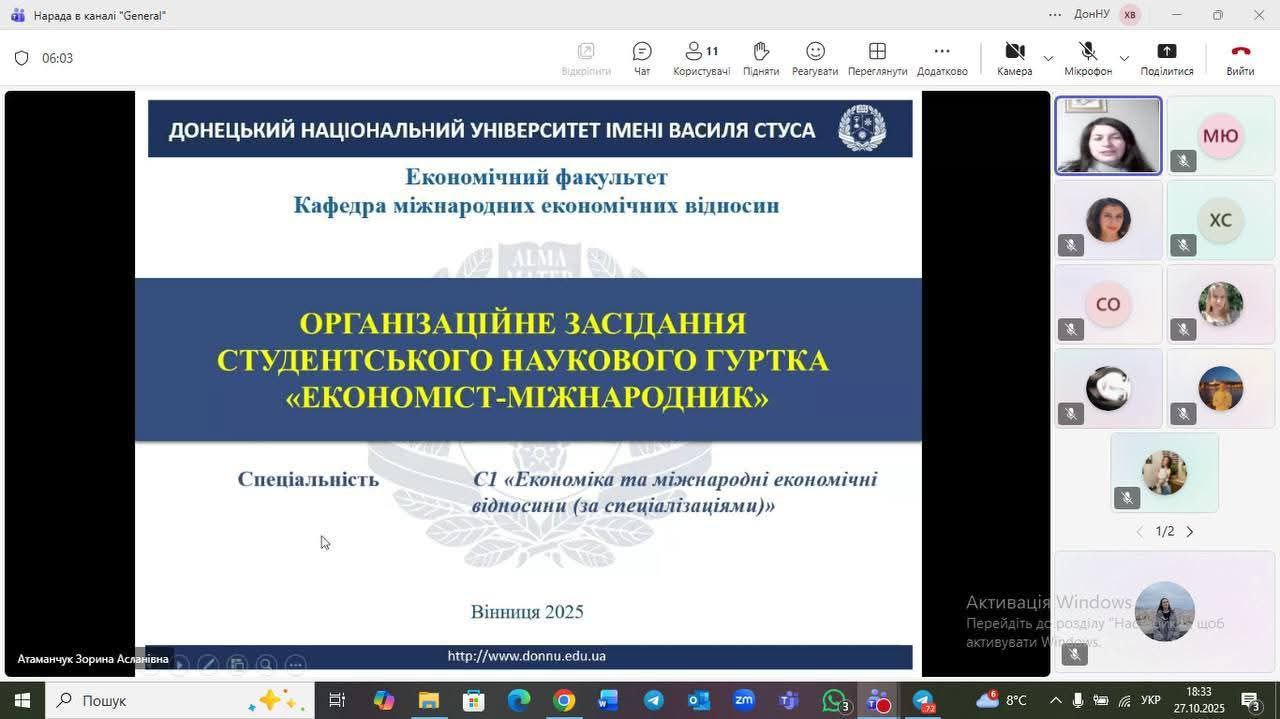This screenshot has width=1280, height=719.
Task: Leave the meeting with the red button
Action: (x=1240, y=58)
